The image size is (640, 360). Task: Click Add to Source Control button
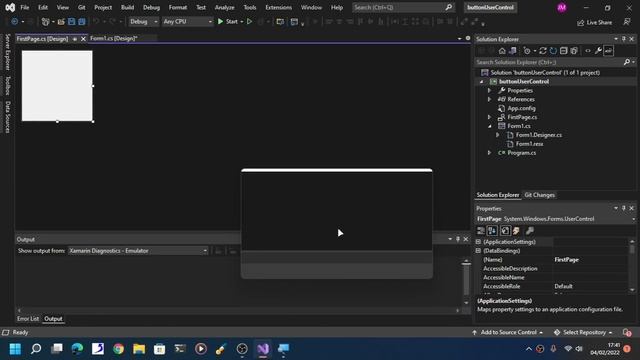click(508, 332)
